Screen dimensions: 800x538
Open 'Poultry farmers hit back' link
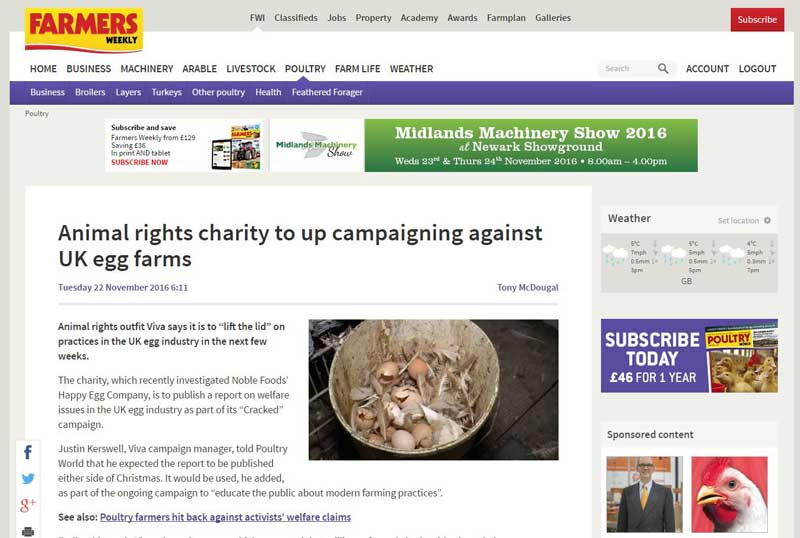click(226, 517)
